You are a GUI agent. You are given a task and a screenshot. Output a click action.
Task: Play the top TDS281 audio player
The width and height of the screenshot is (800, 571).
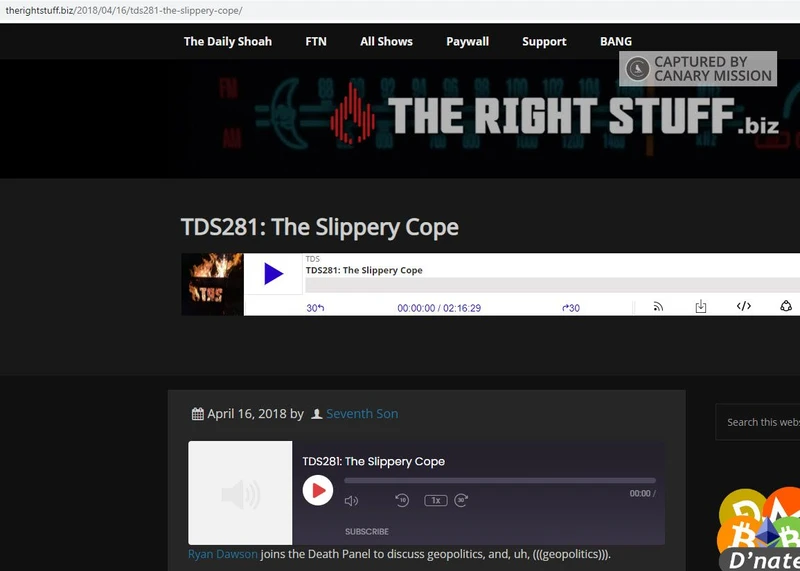[x=273, y=274]
